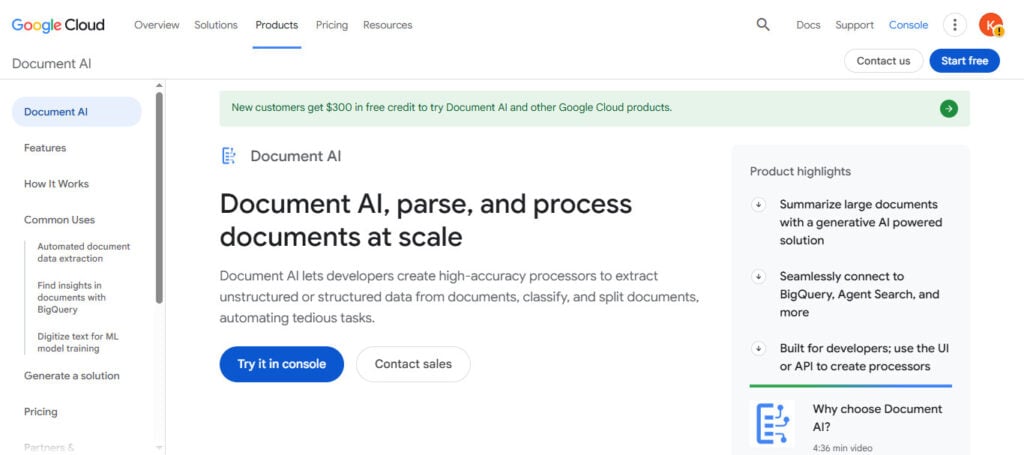Click green arrow in free credit banner
Viewport: 1024px width, 455px height.
pyautogui.click(x=949, y=108)
